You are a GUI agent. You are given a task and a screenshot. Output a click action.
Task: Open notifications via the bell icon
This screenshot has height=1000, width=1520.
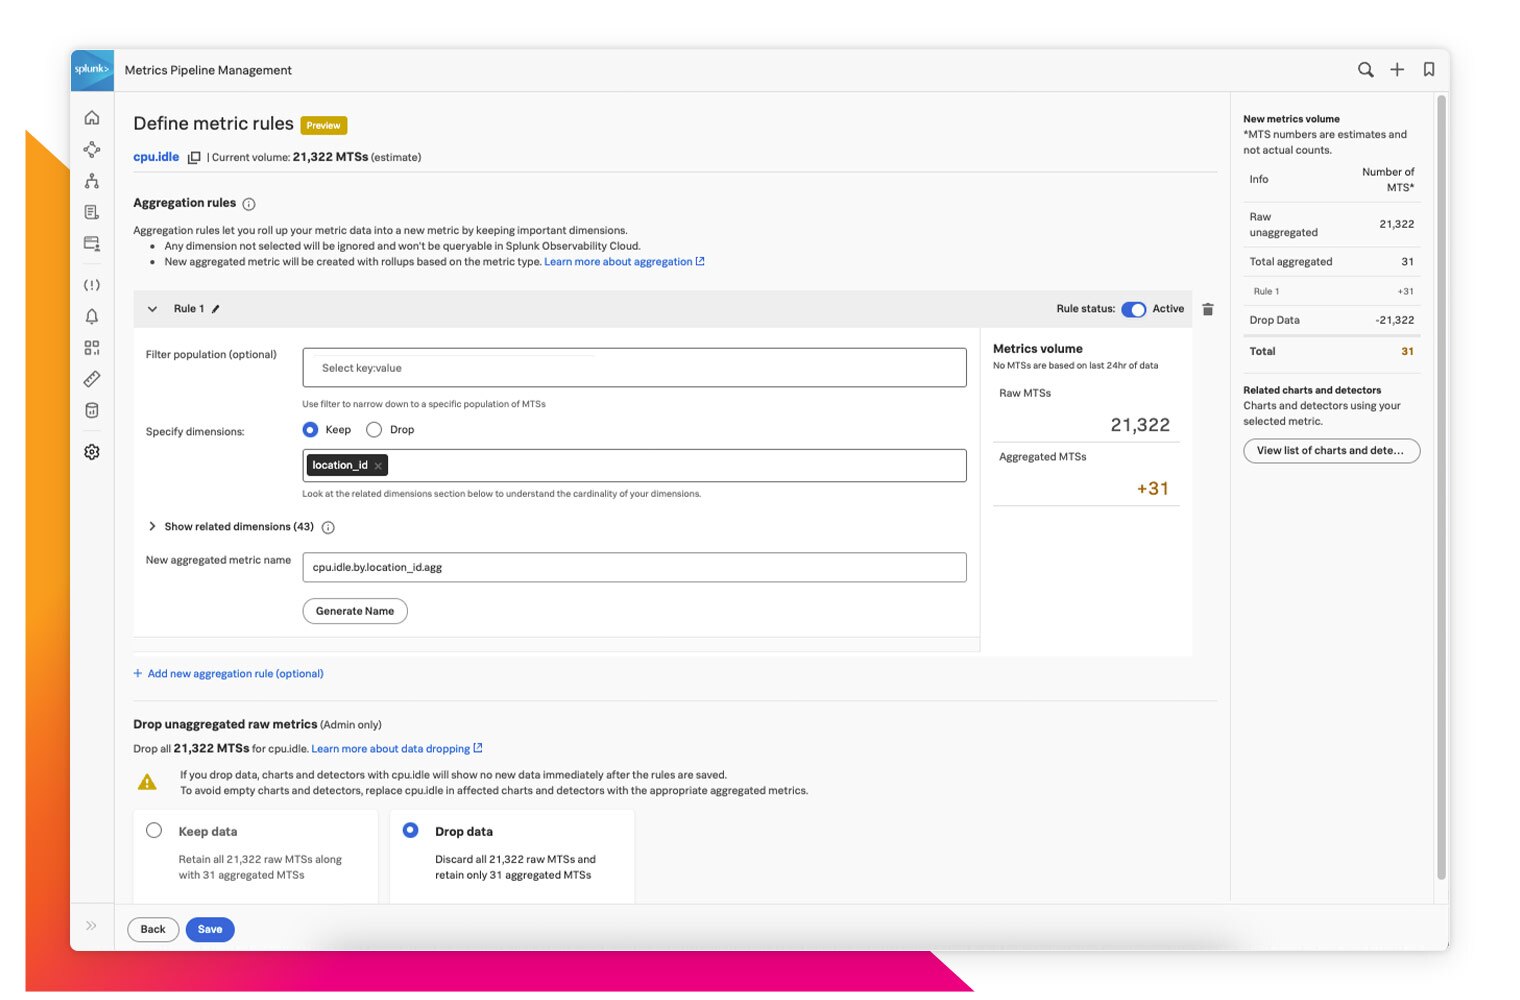(x=91, y=316)
